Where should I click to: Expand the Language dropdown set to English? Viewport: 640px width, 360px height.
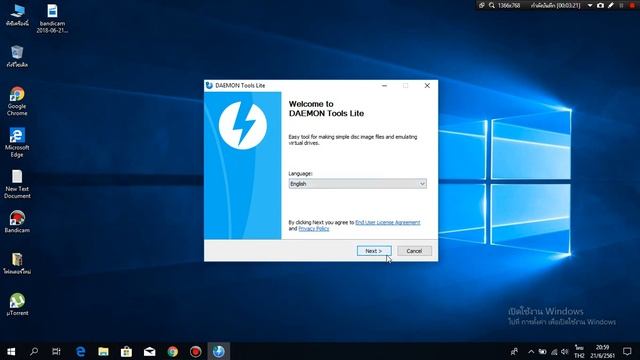358,184
